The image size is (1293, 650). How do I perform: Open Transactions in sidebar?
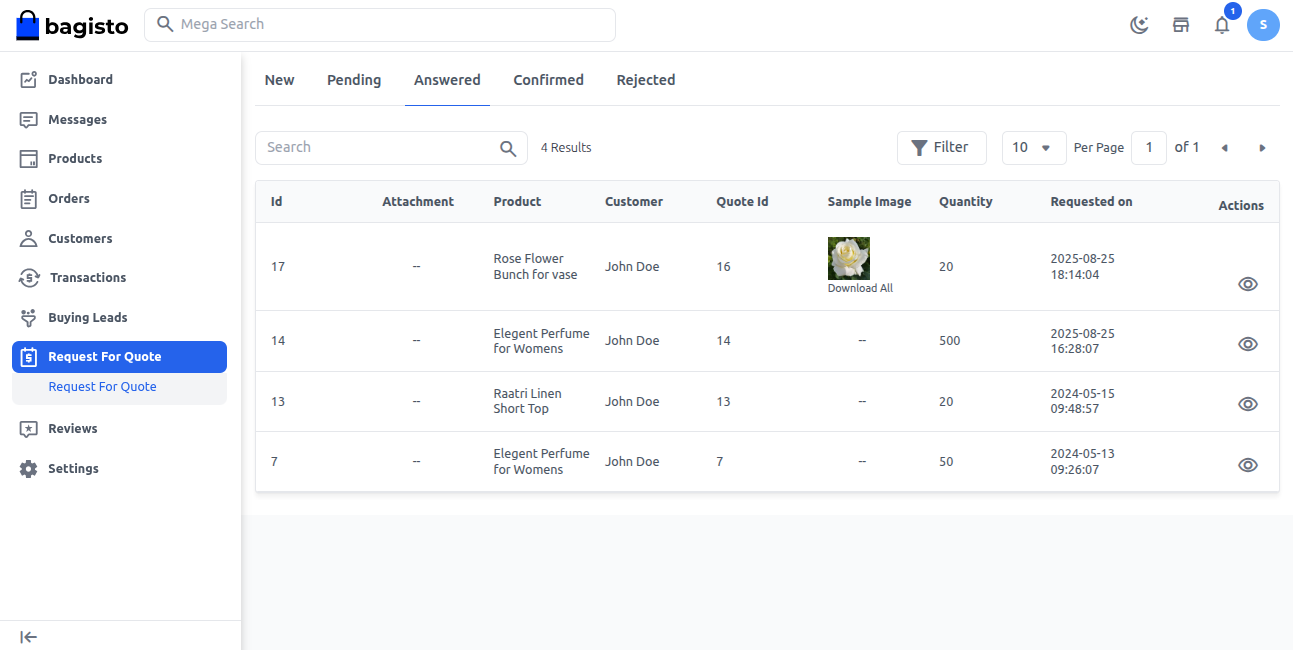[x=88, y=278]
